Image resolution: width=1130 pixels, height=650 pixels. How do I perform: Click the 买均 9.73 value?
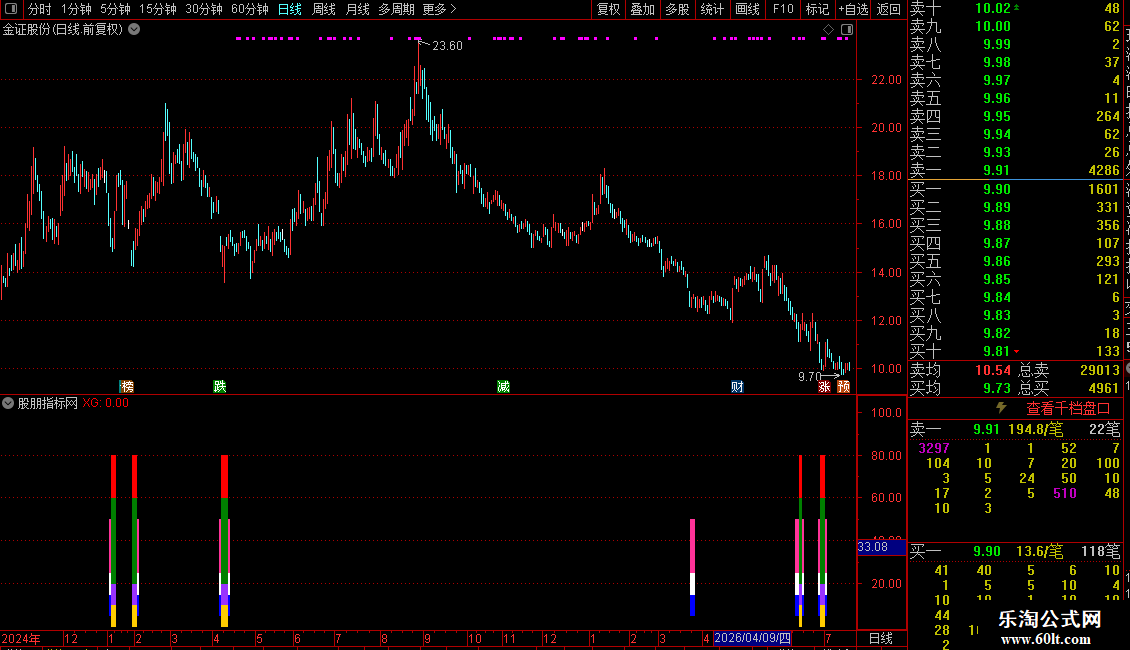[x=997, y=388]
